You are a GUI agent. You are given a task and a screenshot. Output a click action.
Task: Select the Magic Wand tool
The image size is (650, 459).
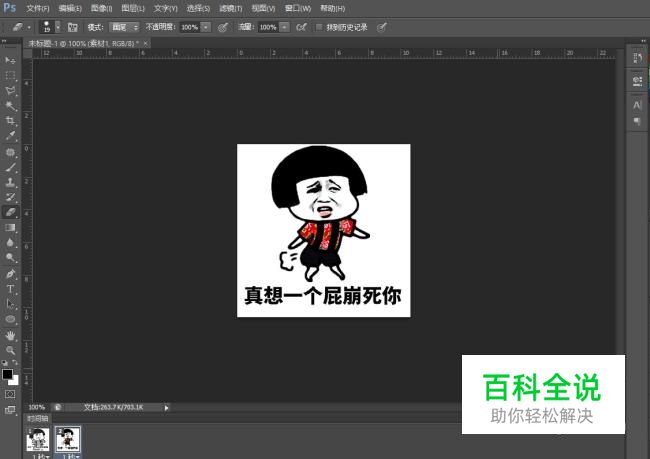pyautogui.click(x=10, y=106)
